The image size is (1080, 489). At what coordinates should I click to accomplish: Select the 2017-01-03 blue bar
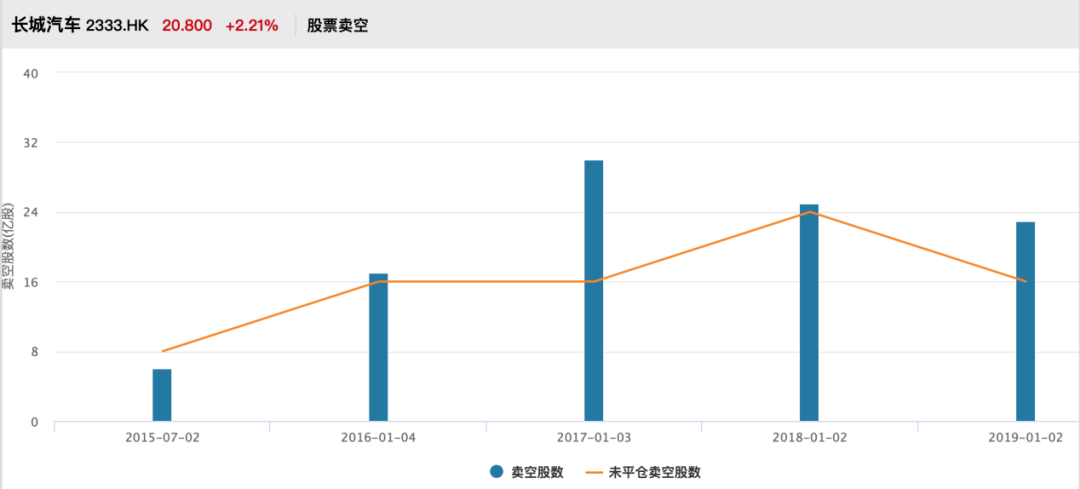(x=594, y=291)
